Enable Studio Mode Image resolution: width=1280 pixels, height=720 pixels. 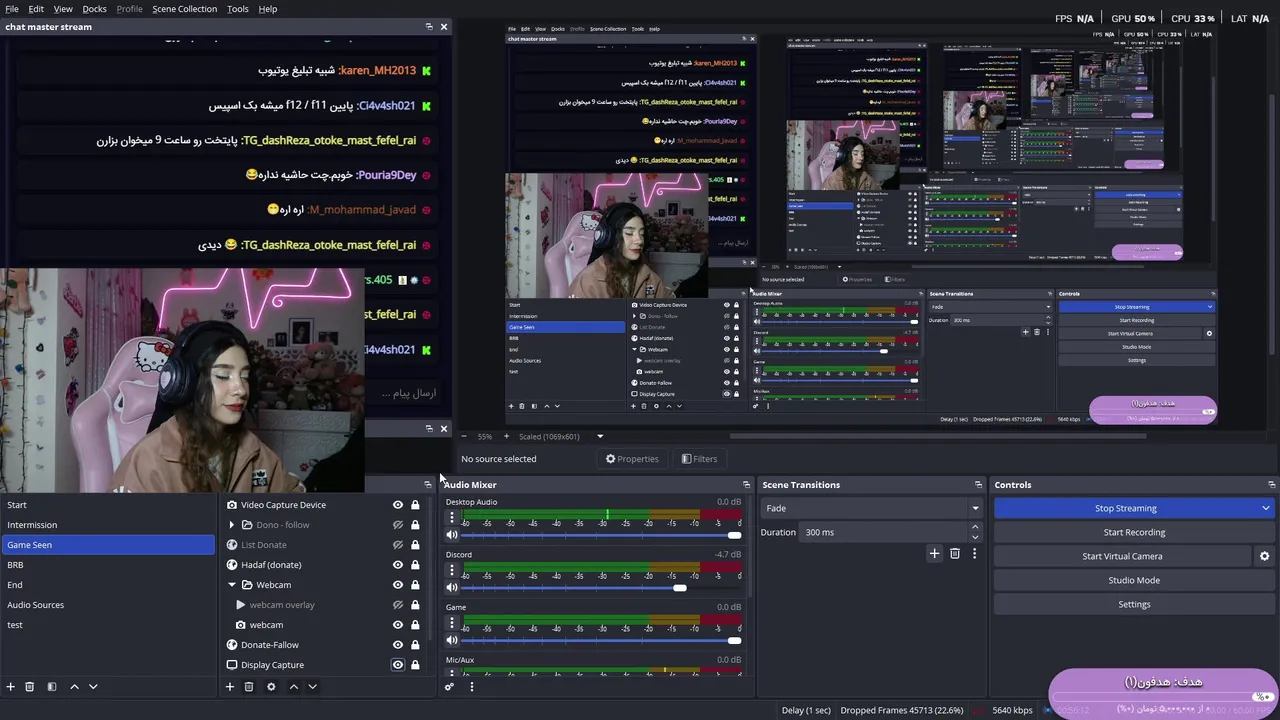1134,580
